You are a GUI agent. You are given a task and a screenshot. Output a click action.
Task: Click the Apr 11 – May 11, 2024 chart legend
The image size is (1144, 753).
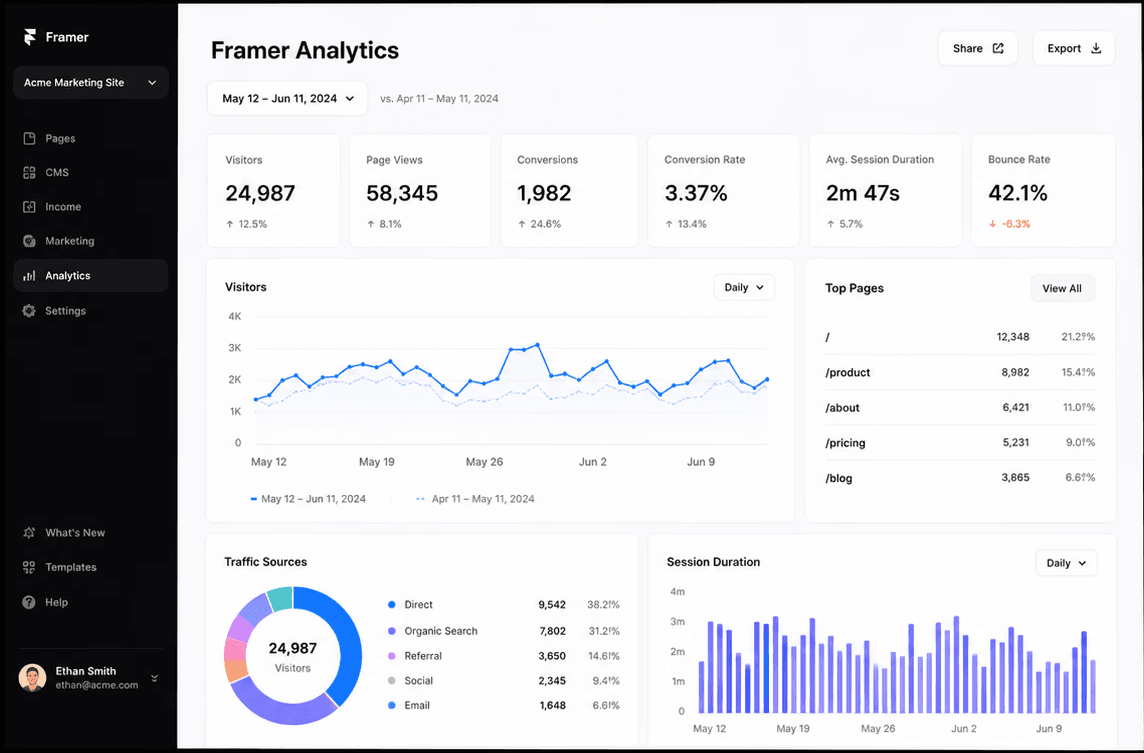pos(475,499)
